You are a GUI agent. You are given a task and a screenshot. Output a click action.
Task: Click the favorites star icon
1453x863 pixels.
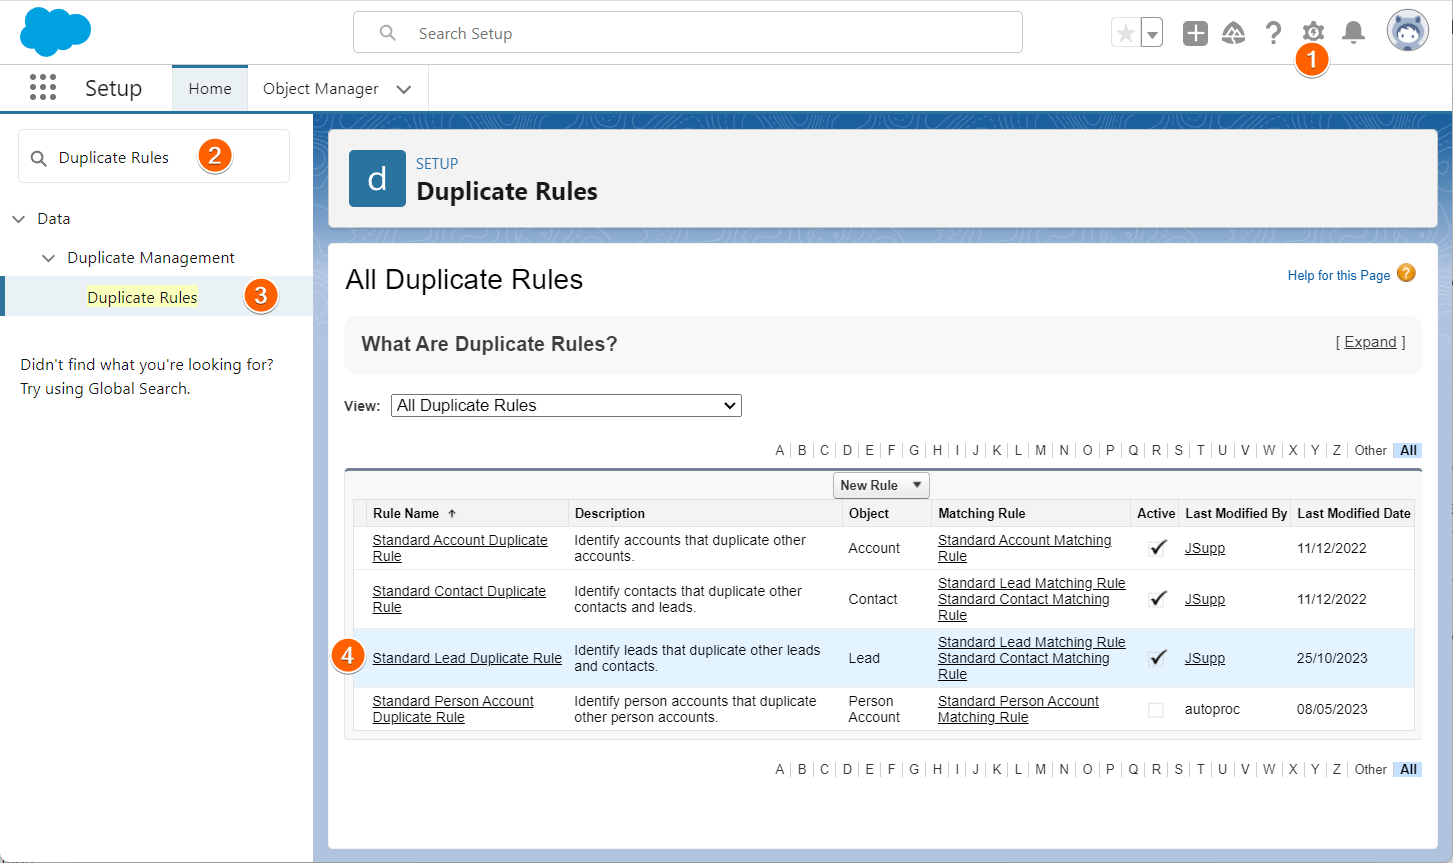1126,33
